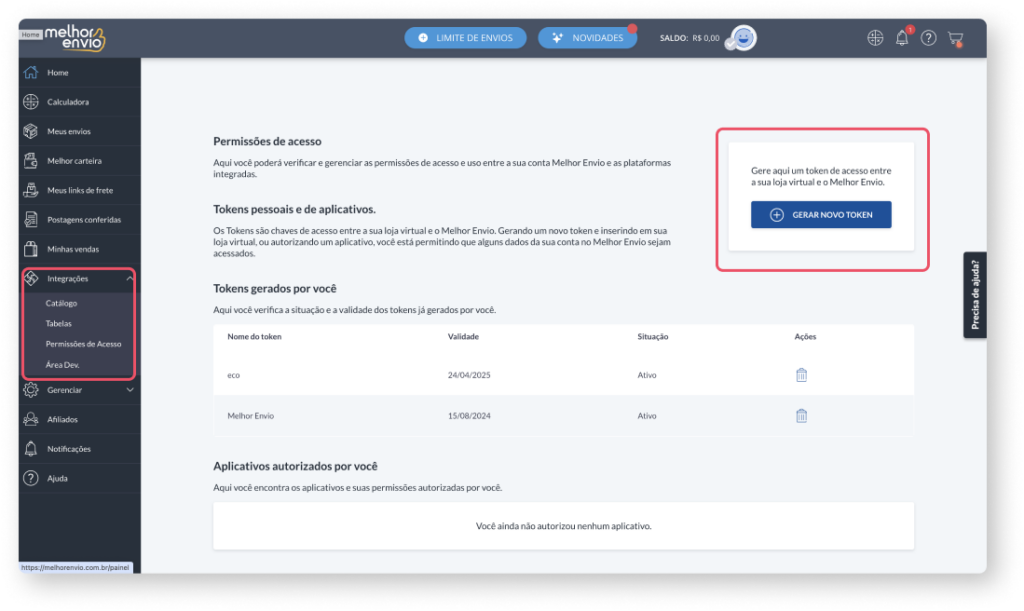Image resolution: width=1024 pixels, height=611 pixels.
Task: Open Calculadora from the sidebar
Action: tap(68, 102)
